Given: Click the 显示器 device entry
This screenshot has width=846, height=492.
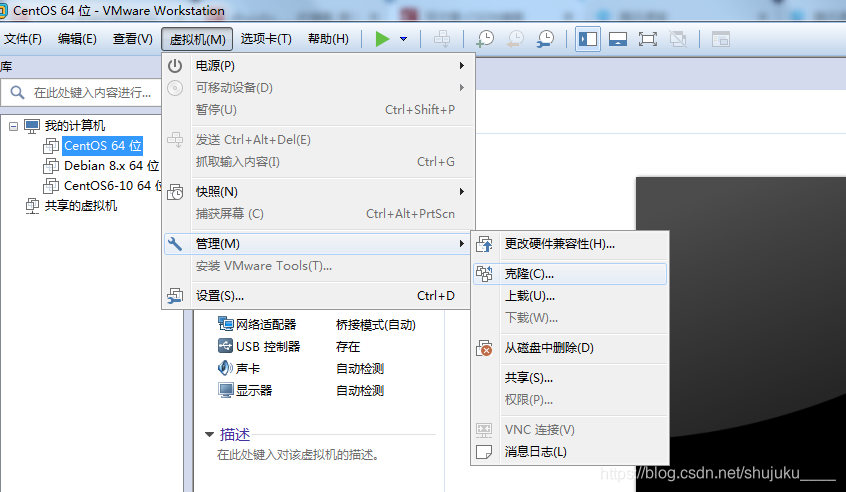Looking at the screenshot, I should 254,391.
